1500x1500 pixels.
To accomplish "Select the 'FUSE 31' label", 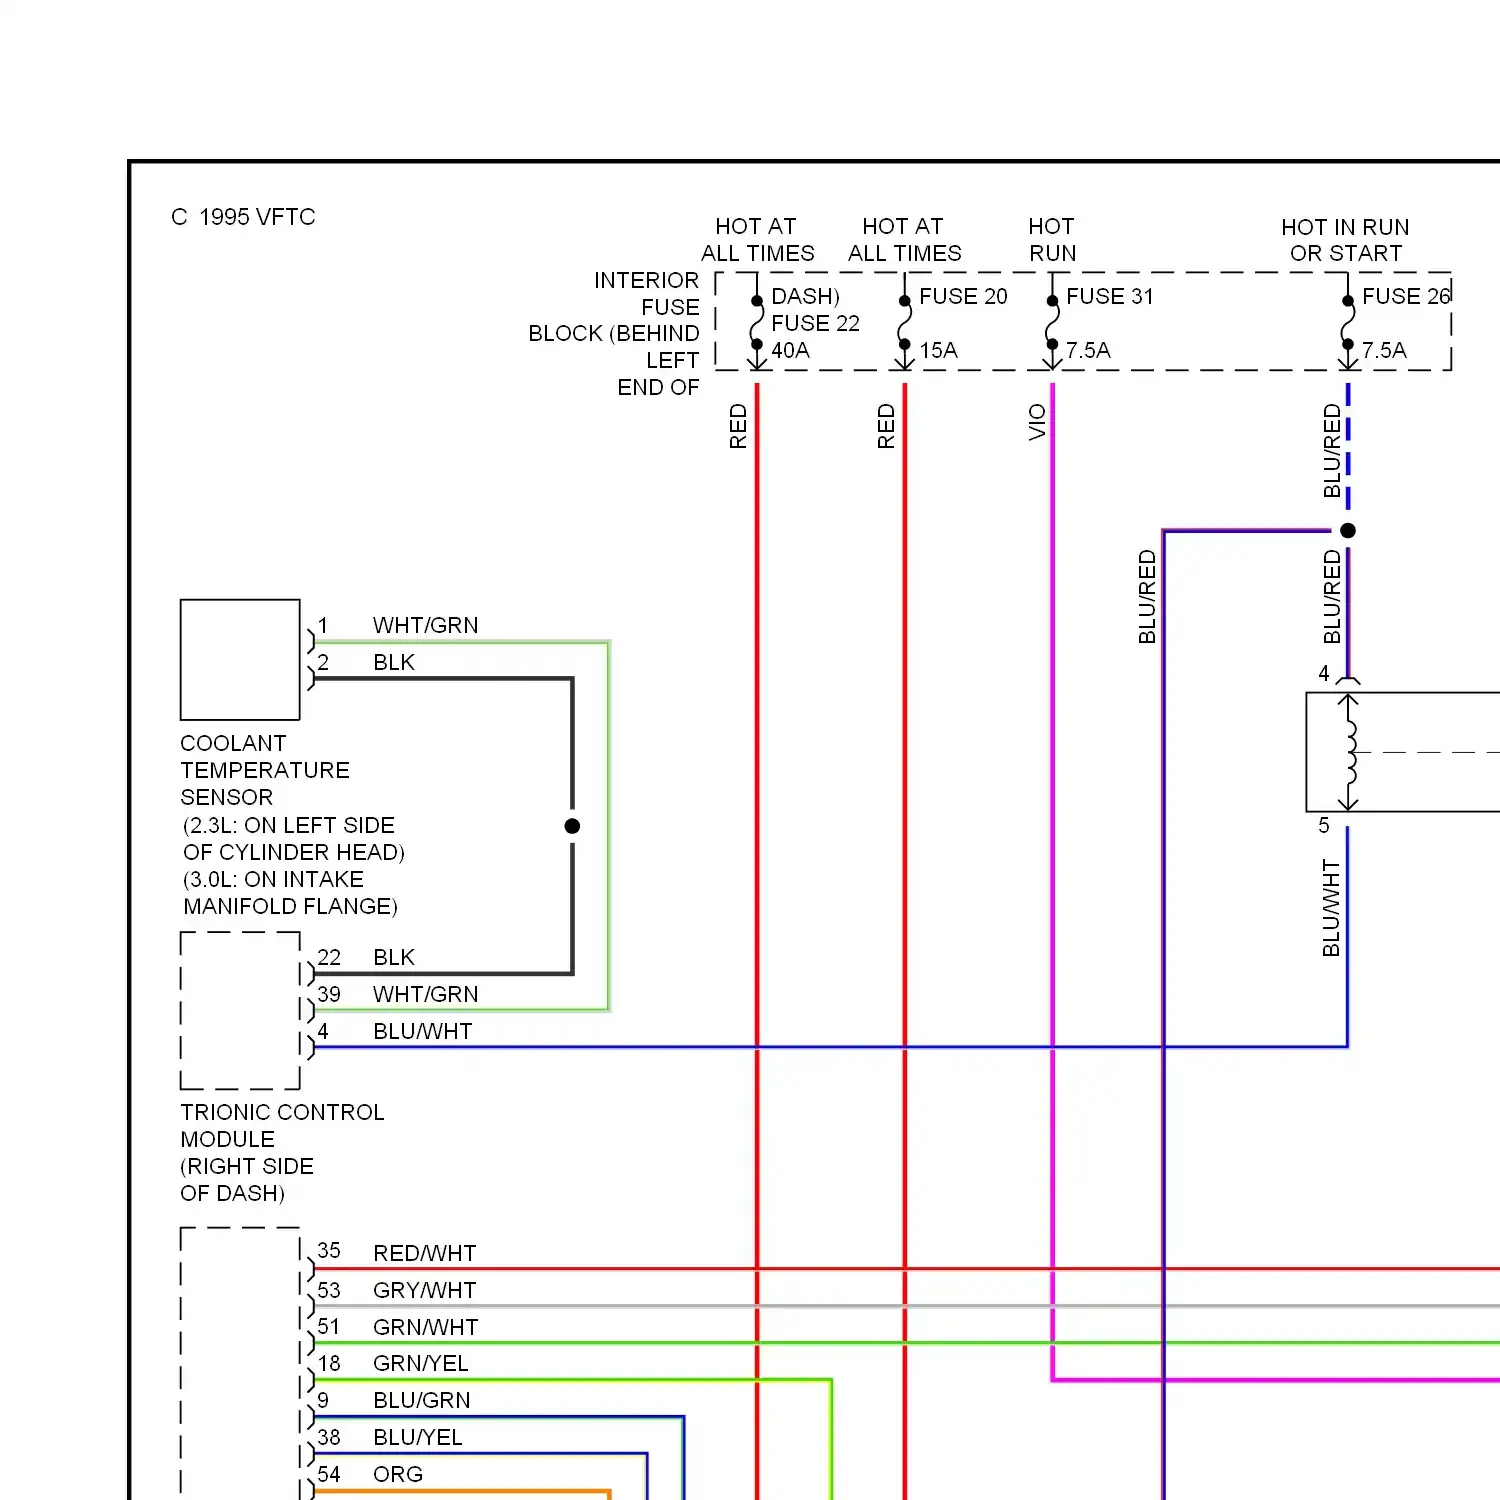I will 1110,296.
